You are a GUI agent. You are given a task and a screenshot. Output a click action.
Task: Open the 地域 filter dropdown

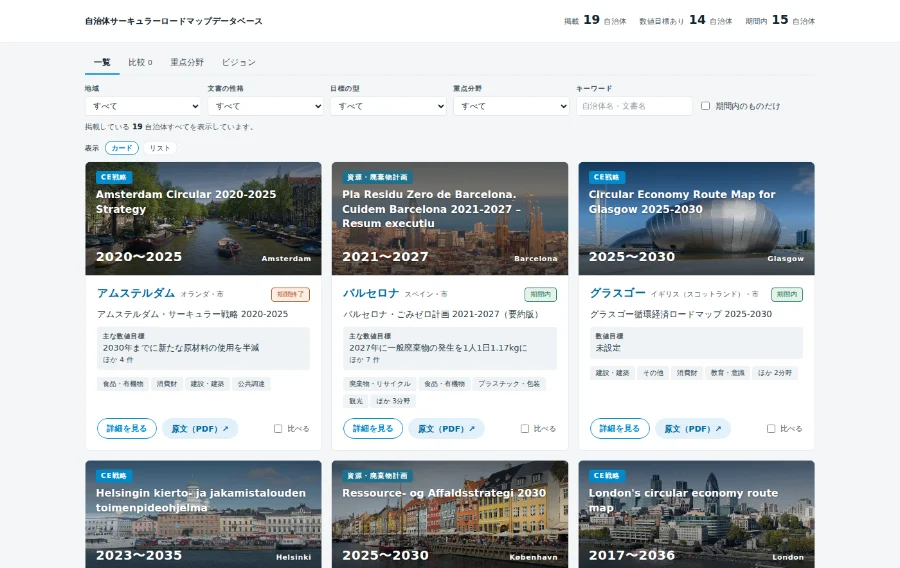pos(143,106)
